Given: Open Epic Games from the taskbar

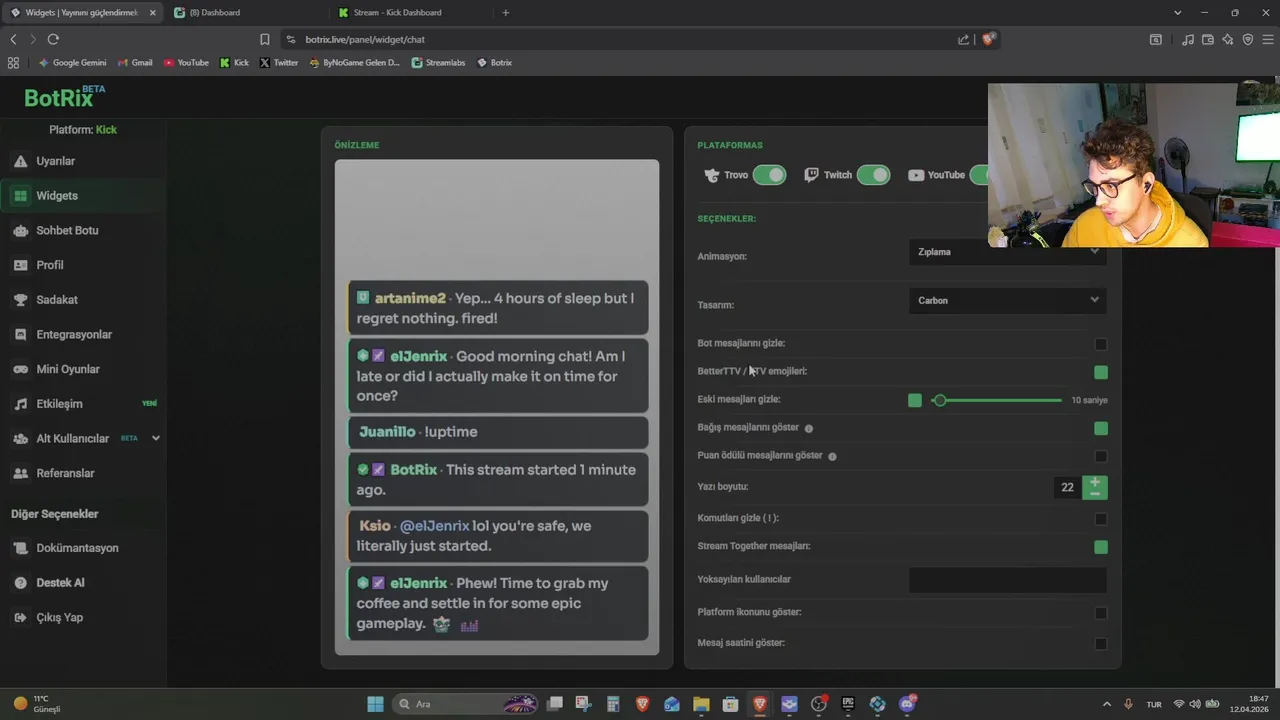Looking at the screenshot, I should point(848,704).
